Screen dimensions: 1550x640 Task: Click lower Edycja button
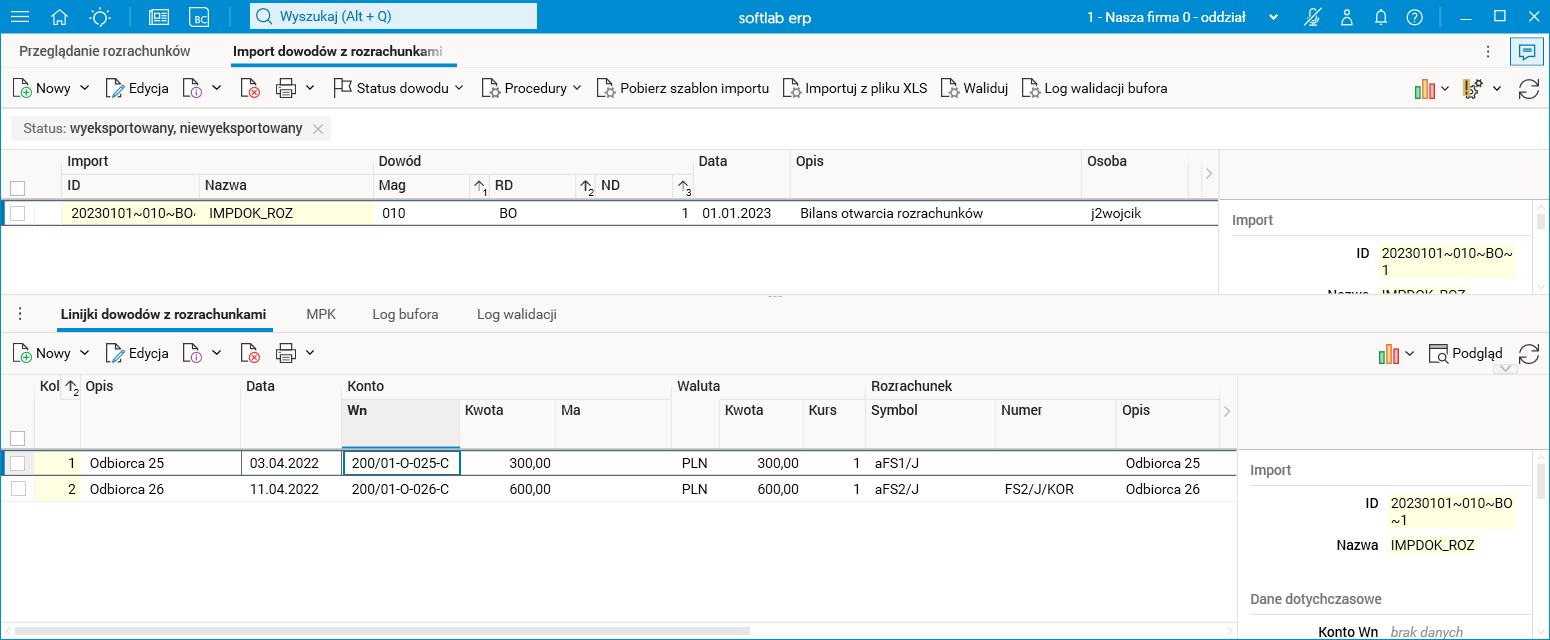pyautogui.click(x=137, y=353)
